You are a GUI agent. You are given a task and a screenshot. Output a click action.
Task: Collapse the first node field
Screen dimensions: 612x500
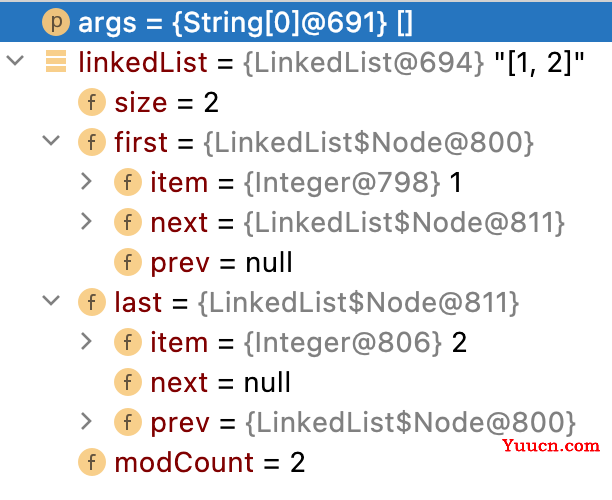point(51,141)
